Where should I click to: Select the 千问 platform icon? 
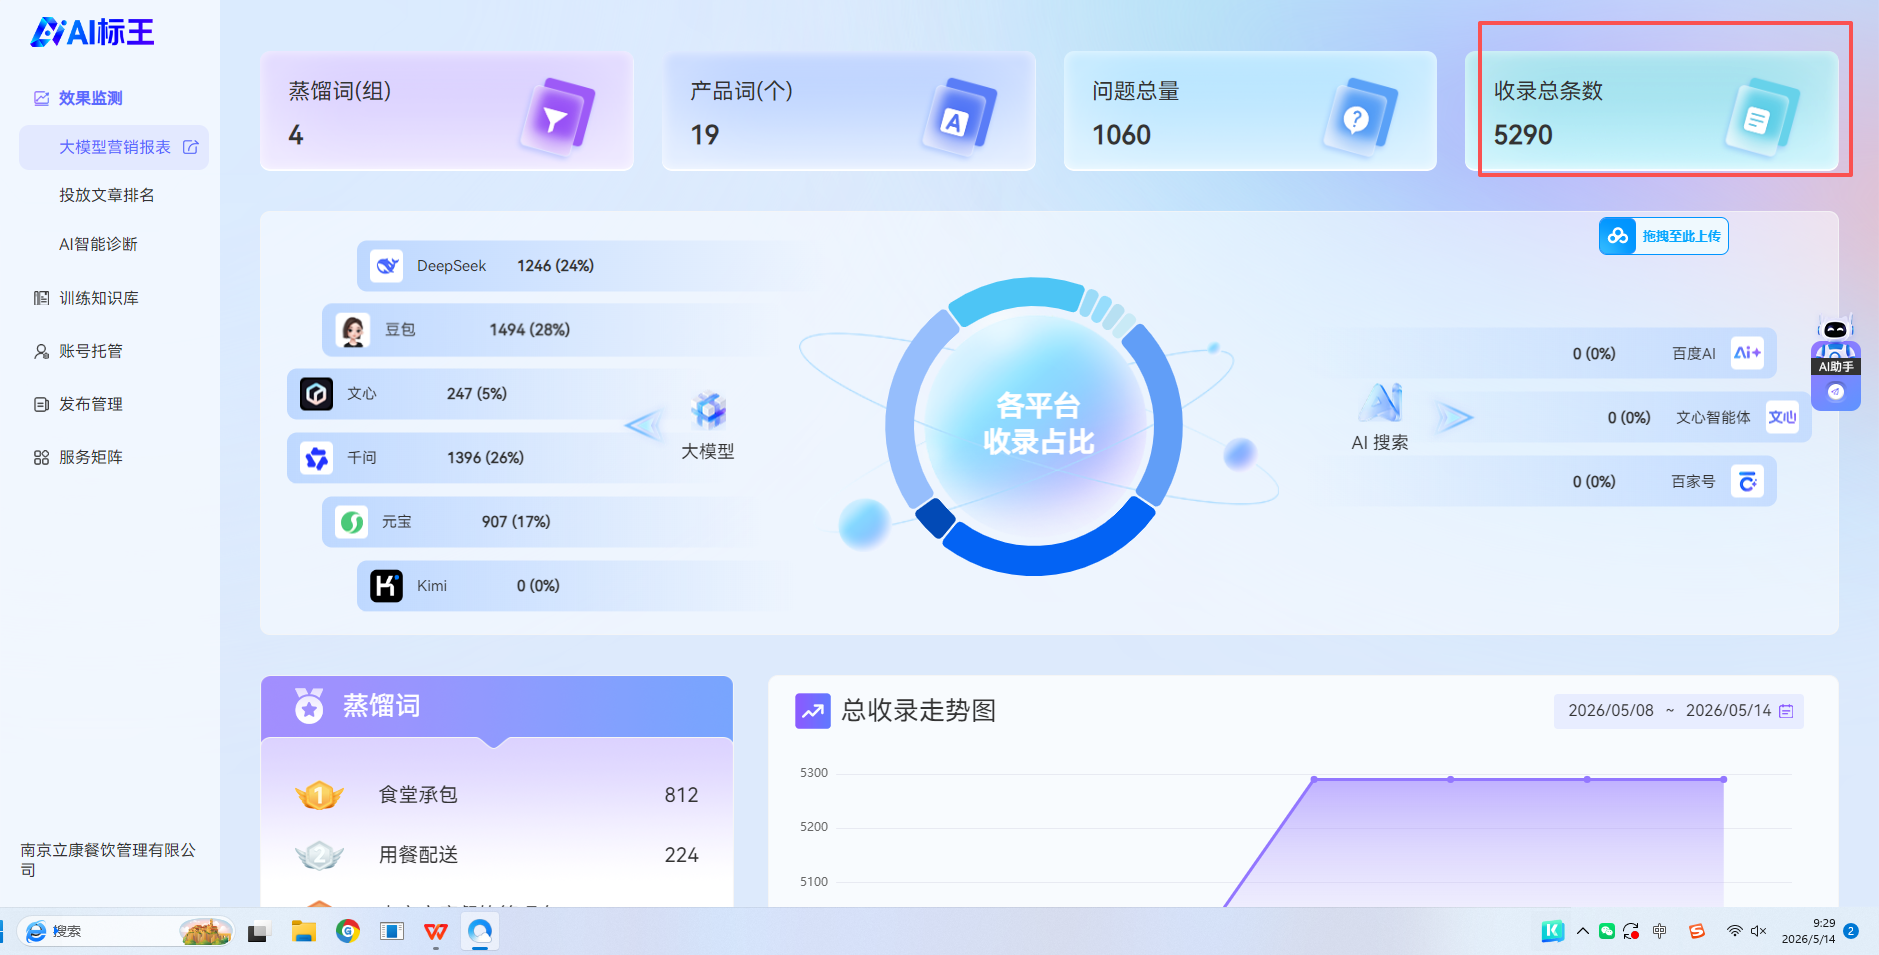317,458
